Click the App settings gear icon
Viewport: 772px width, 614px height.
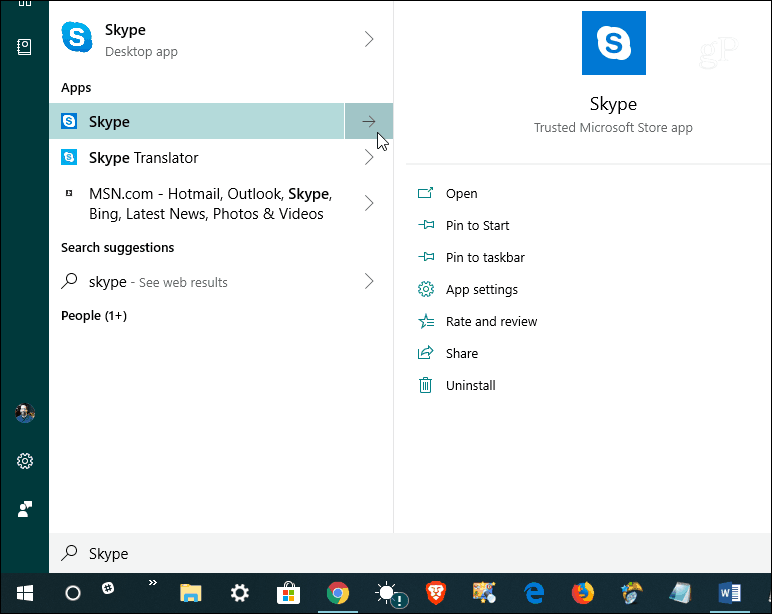click(x=426, y=289)
